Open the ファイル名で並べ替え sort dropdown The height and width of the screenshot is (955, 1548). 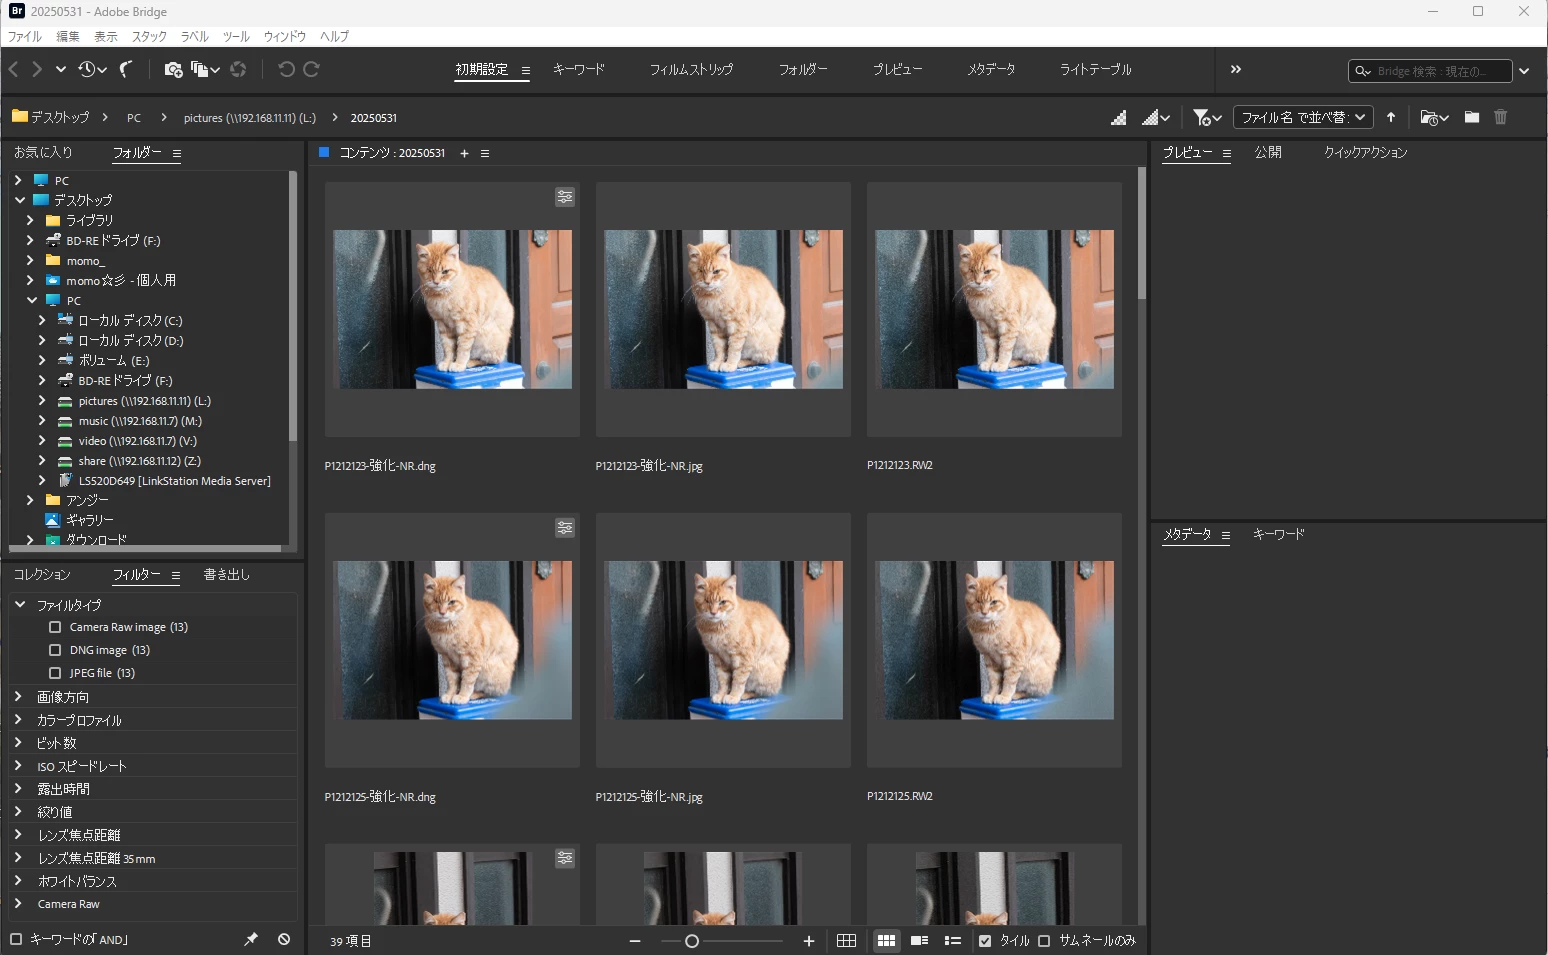point(1303,117)
